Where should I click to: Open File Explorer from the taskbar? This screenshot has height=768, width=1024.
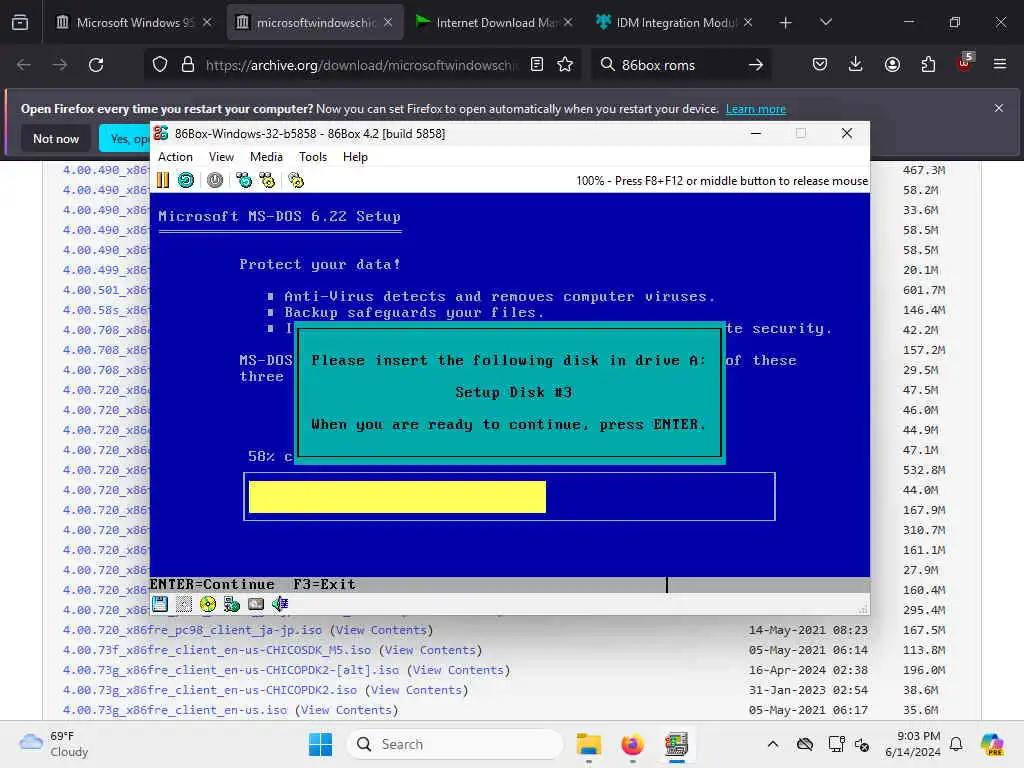click(x=589, y=744)
